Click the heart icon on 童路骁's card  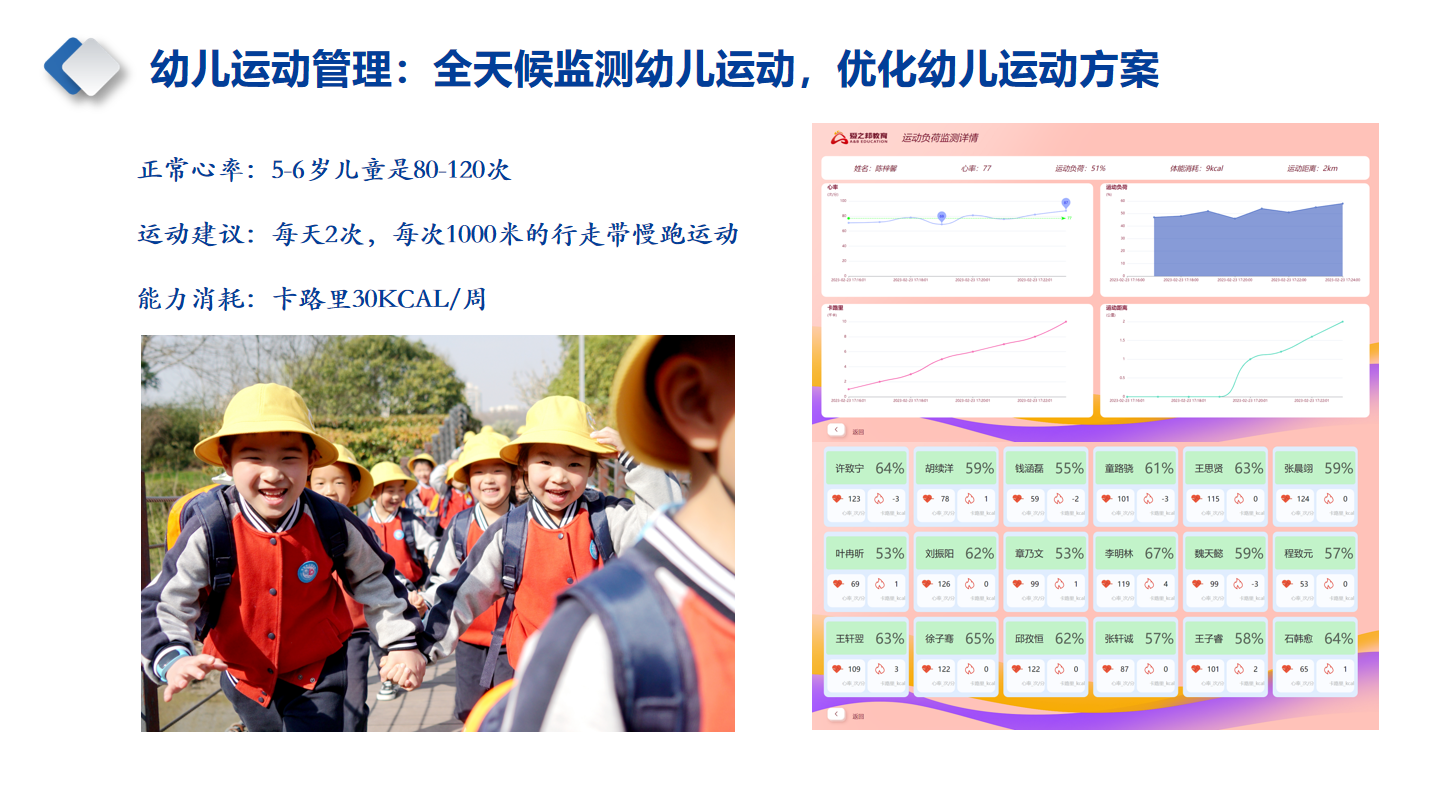[1107, 498]
